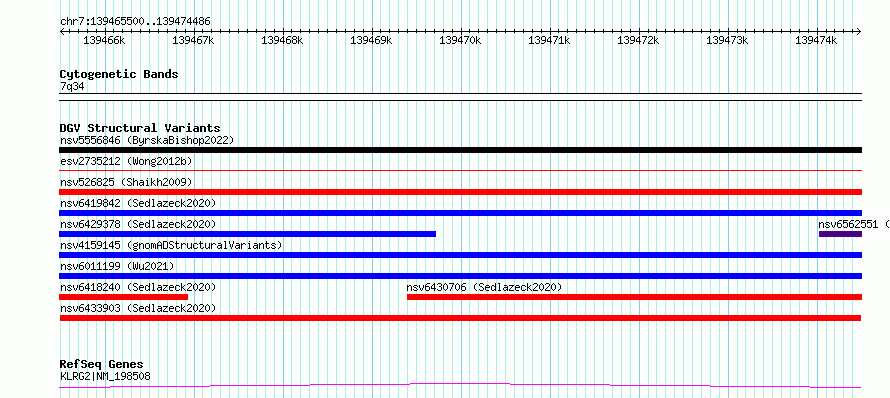
Task: Select the purple nsv6562551 variant bar
Action: tap(840, 234)
